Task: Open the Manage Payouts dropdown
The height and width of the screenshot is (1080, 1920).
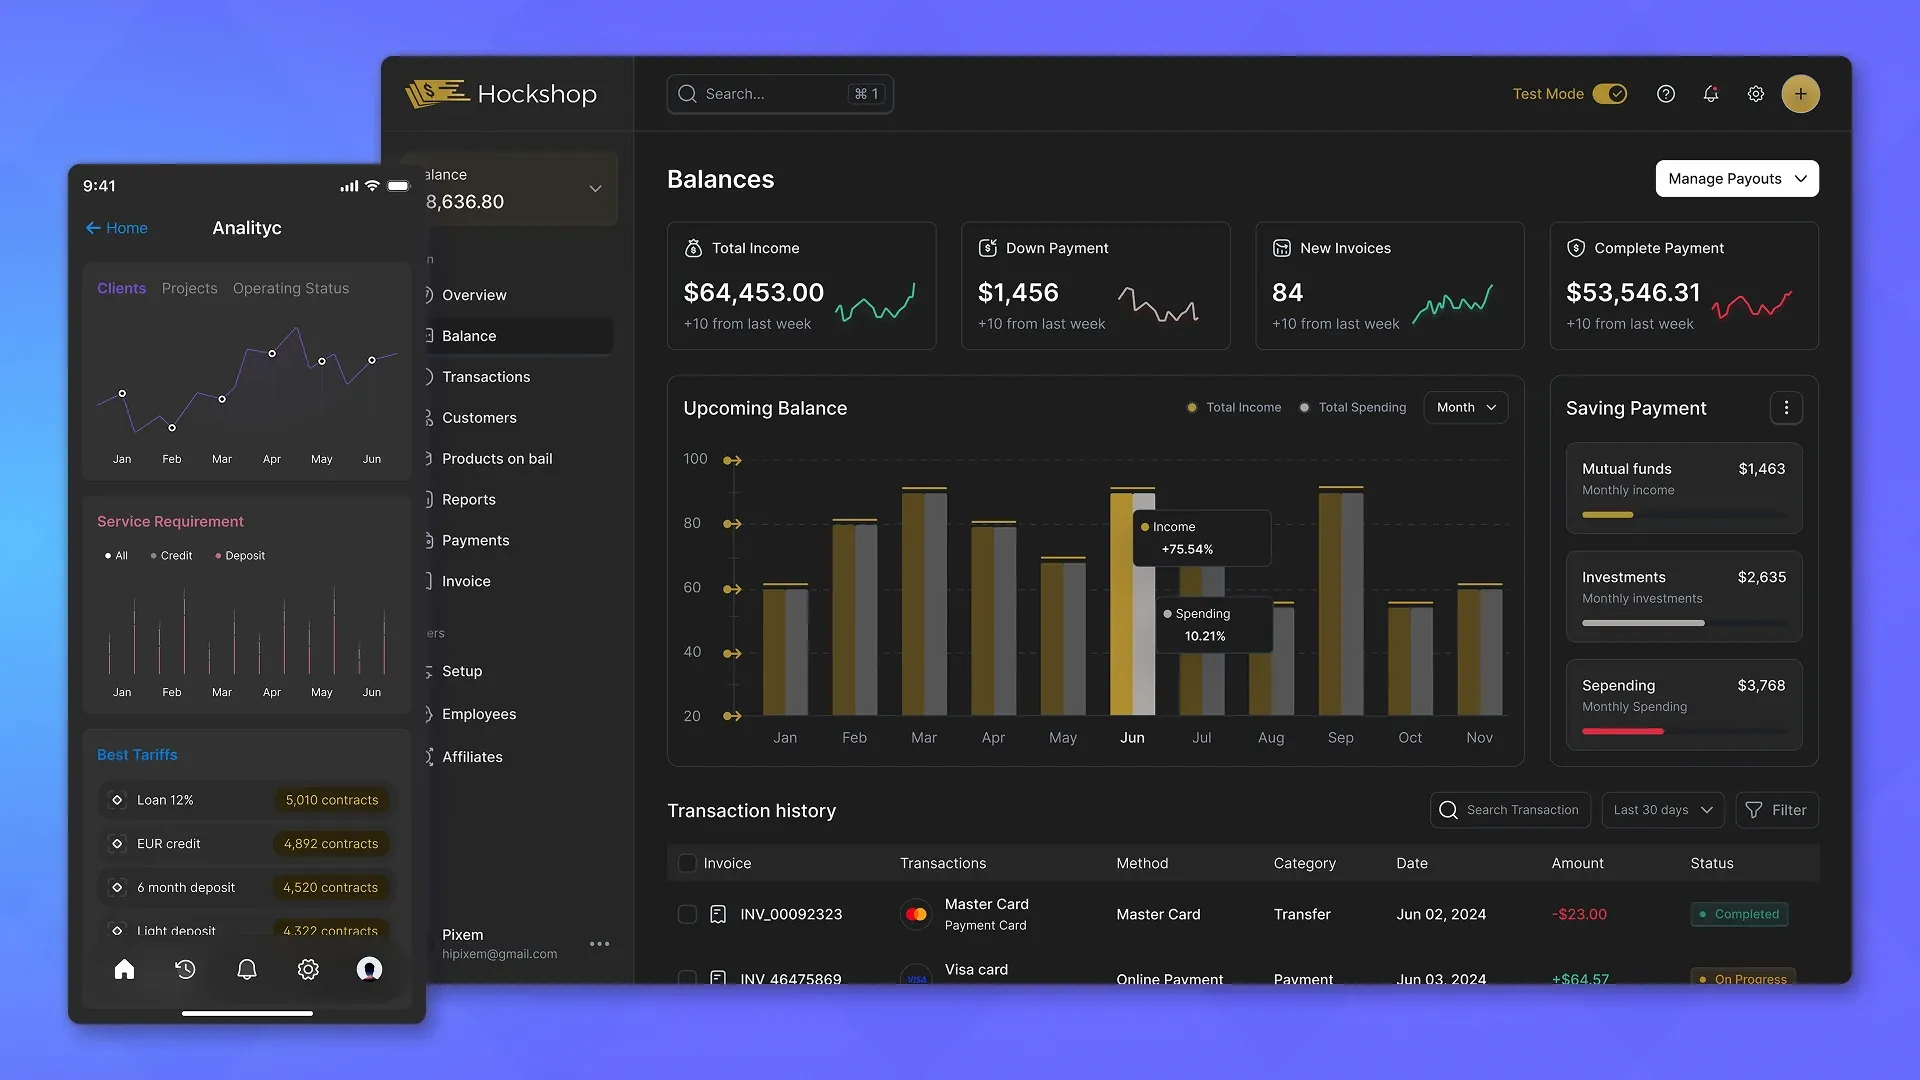Action: pos(1736,179)
